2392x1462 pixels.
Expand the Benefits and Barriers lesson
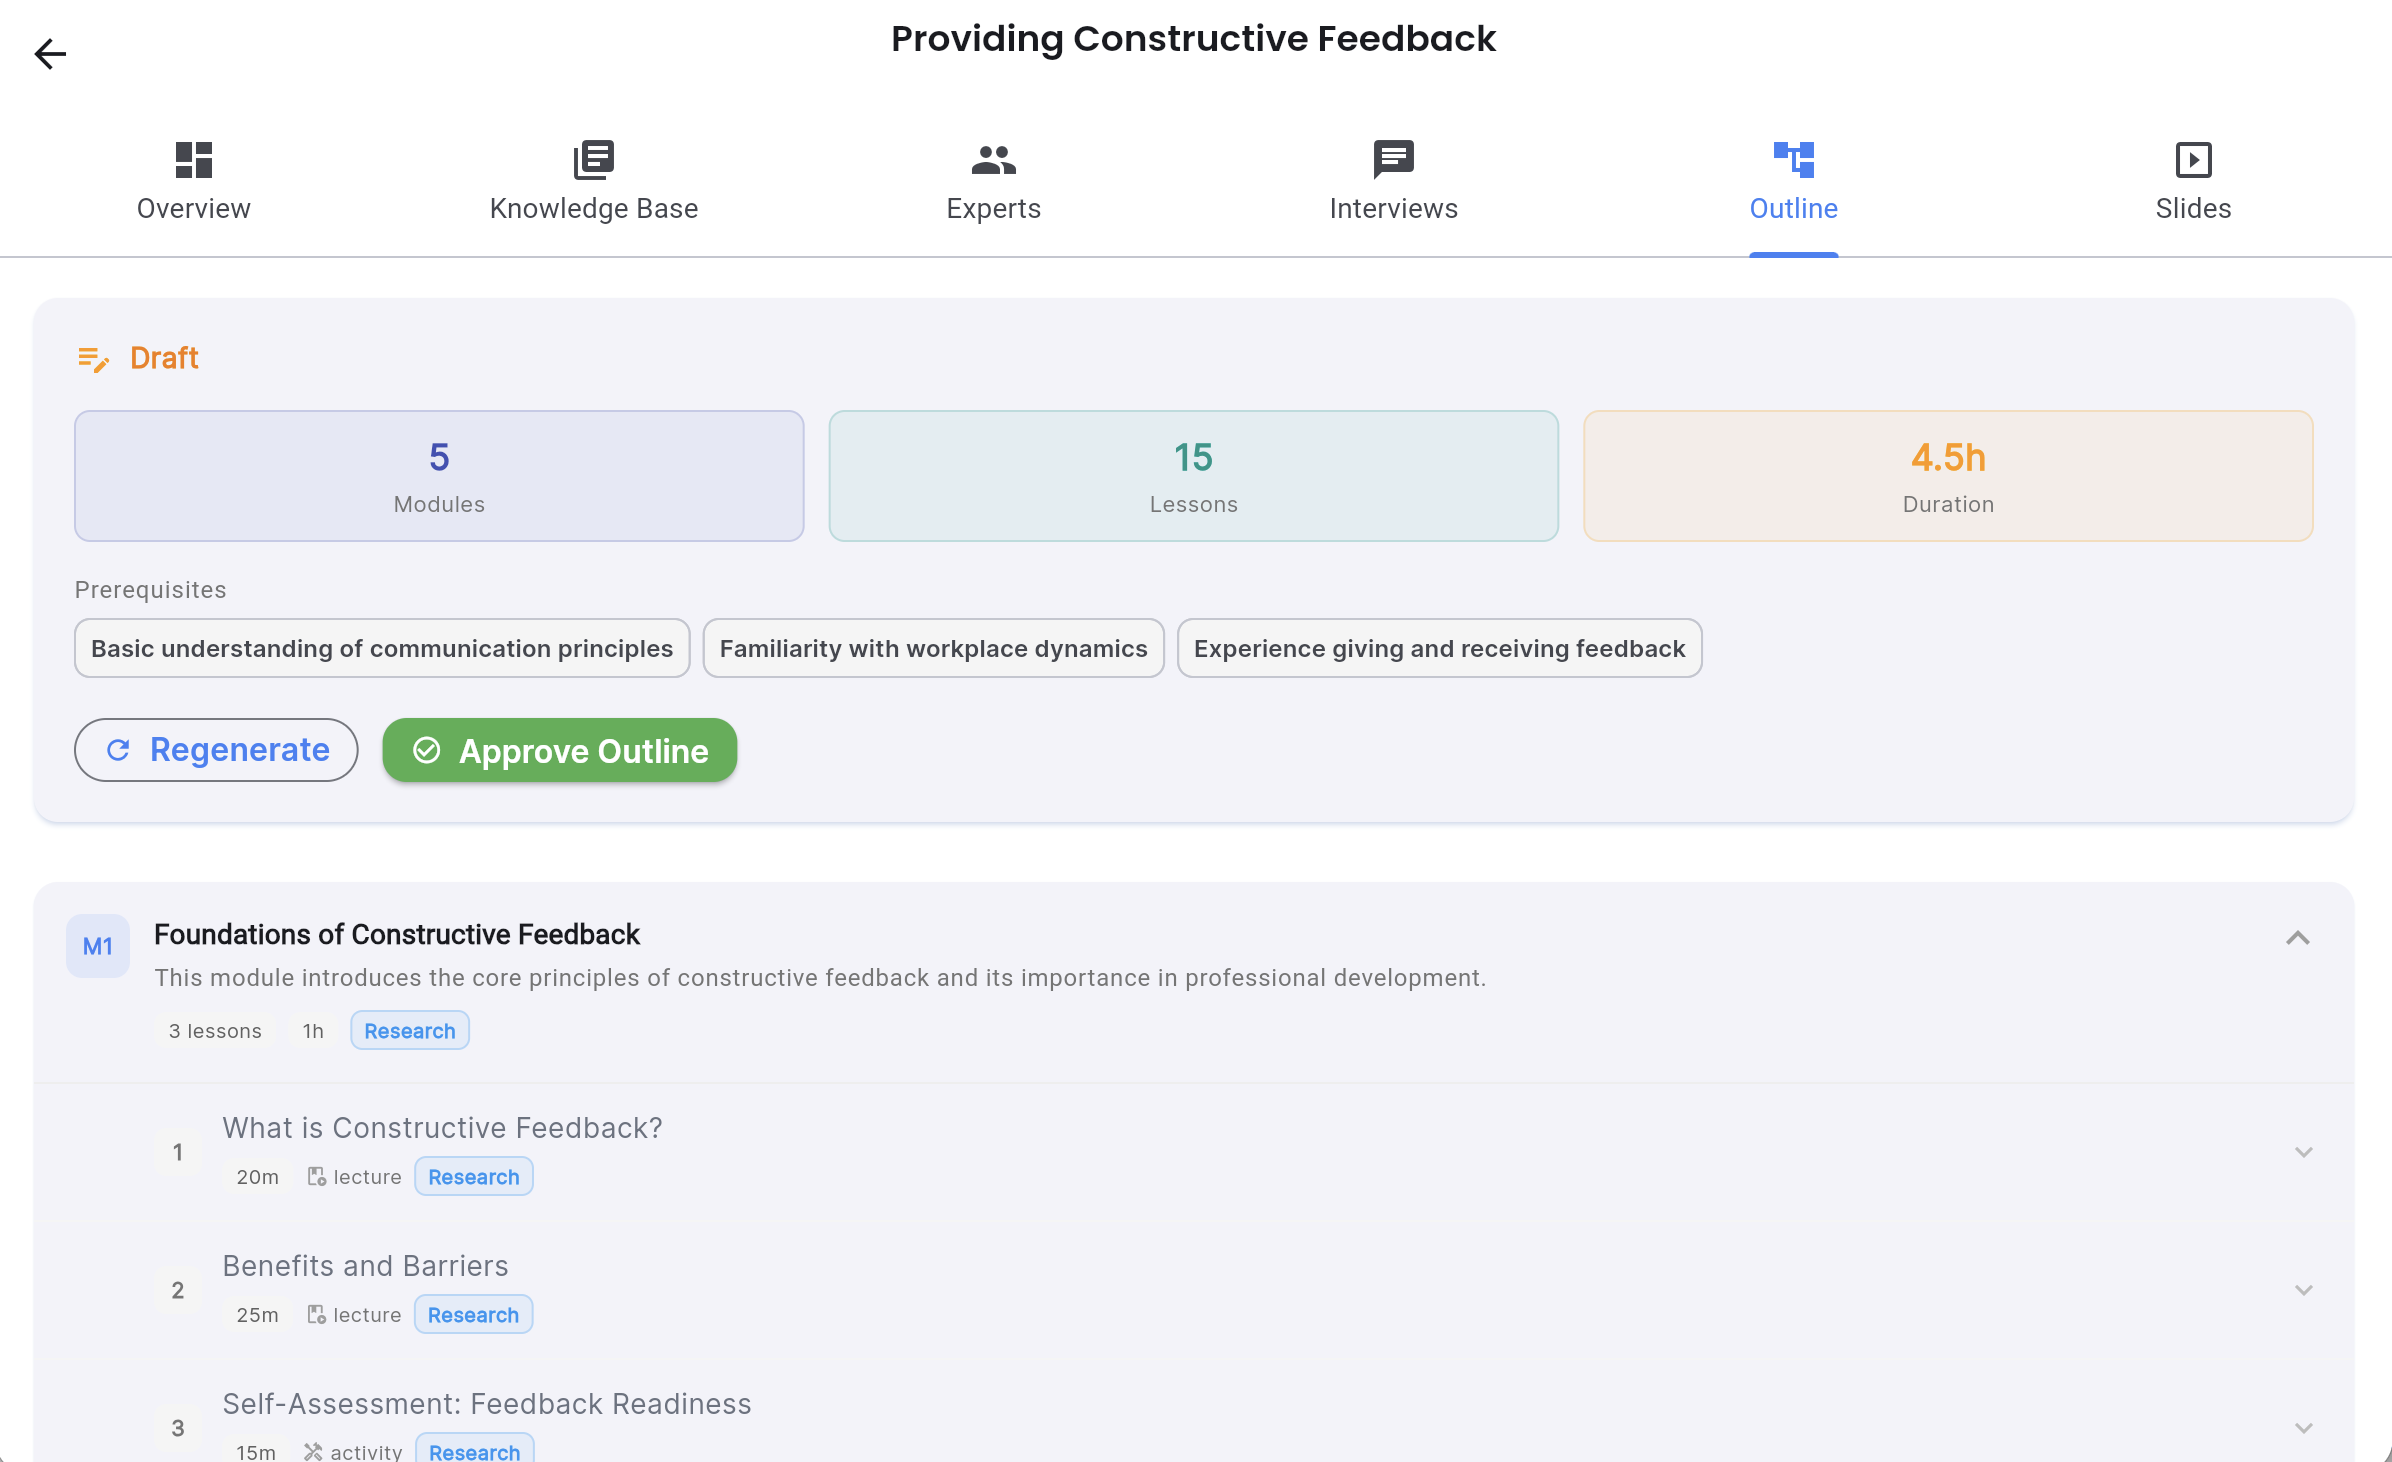(x=2305, y=1289)
